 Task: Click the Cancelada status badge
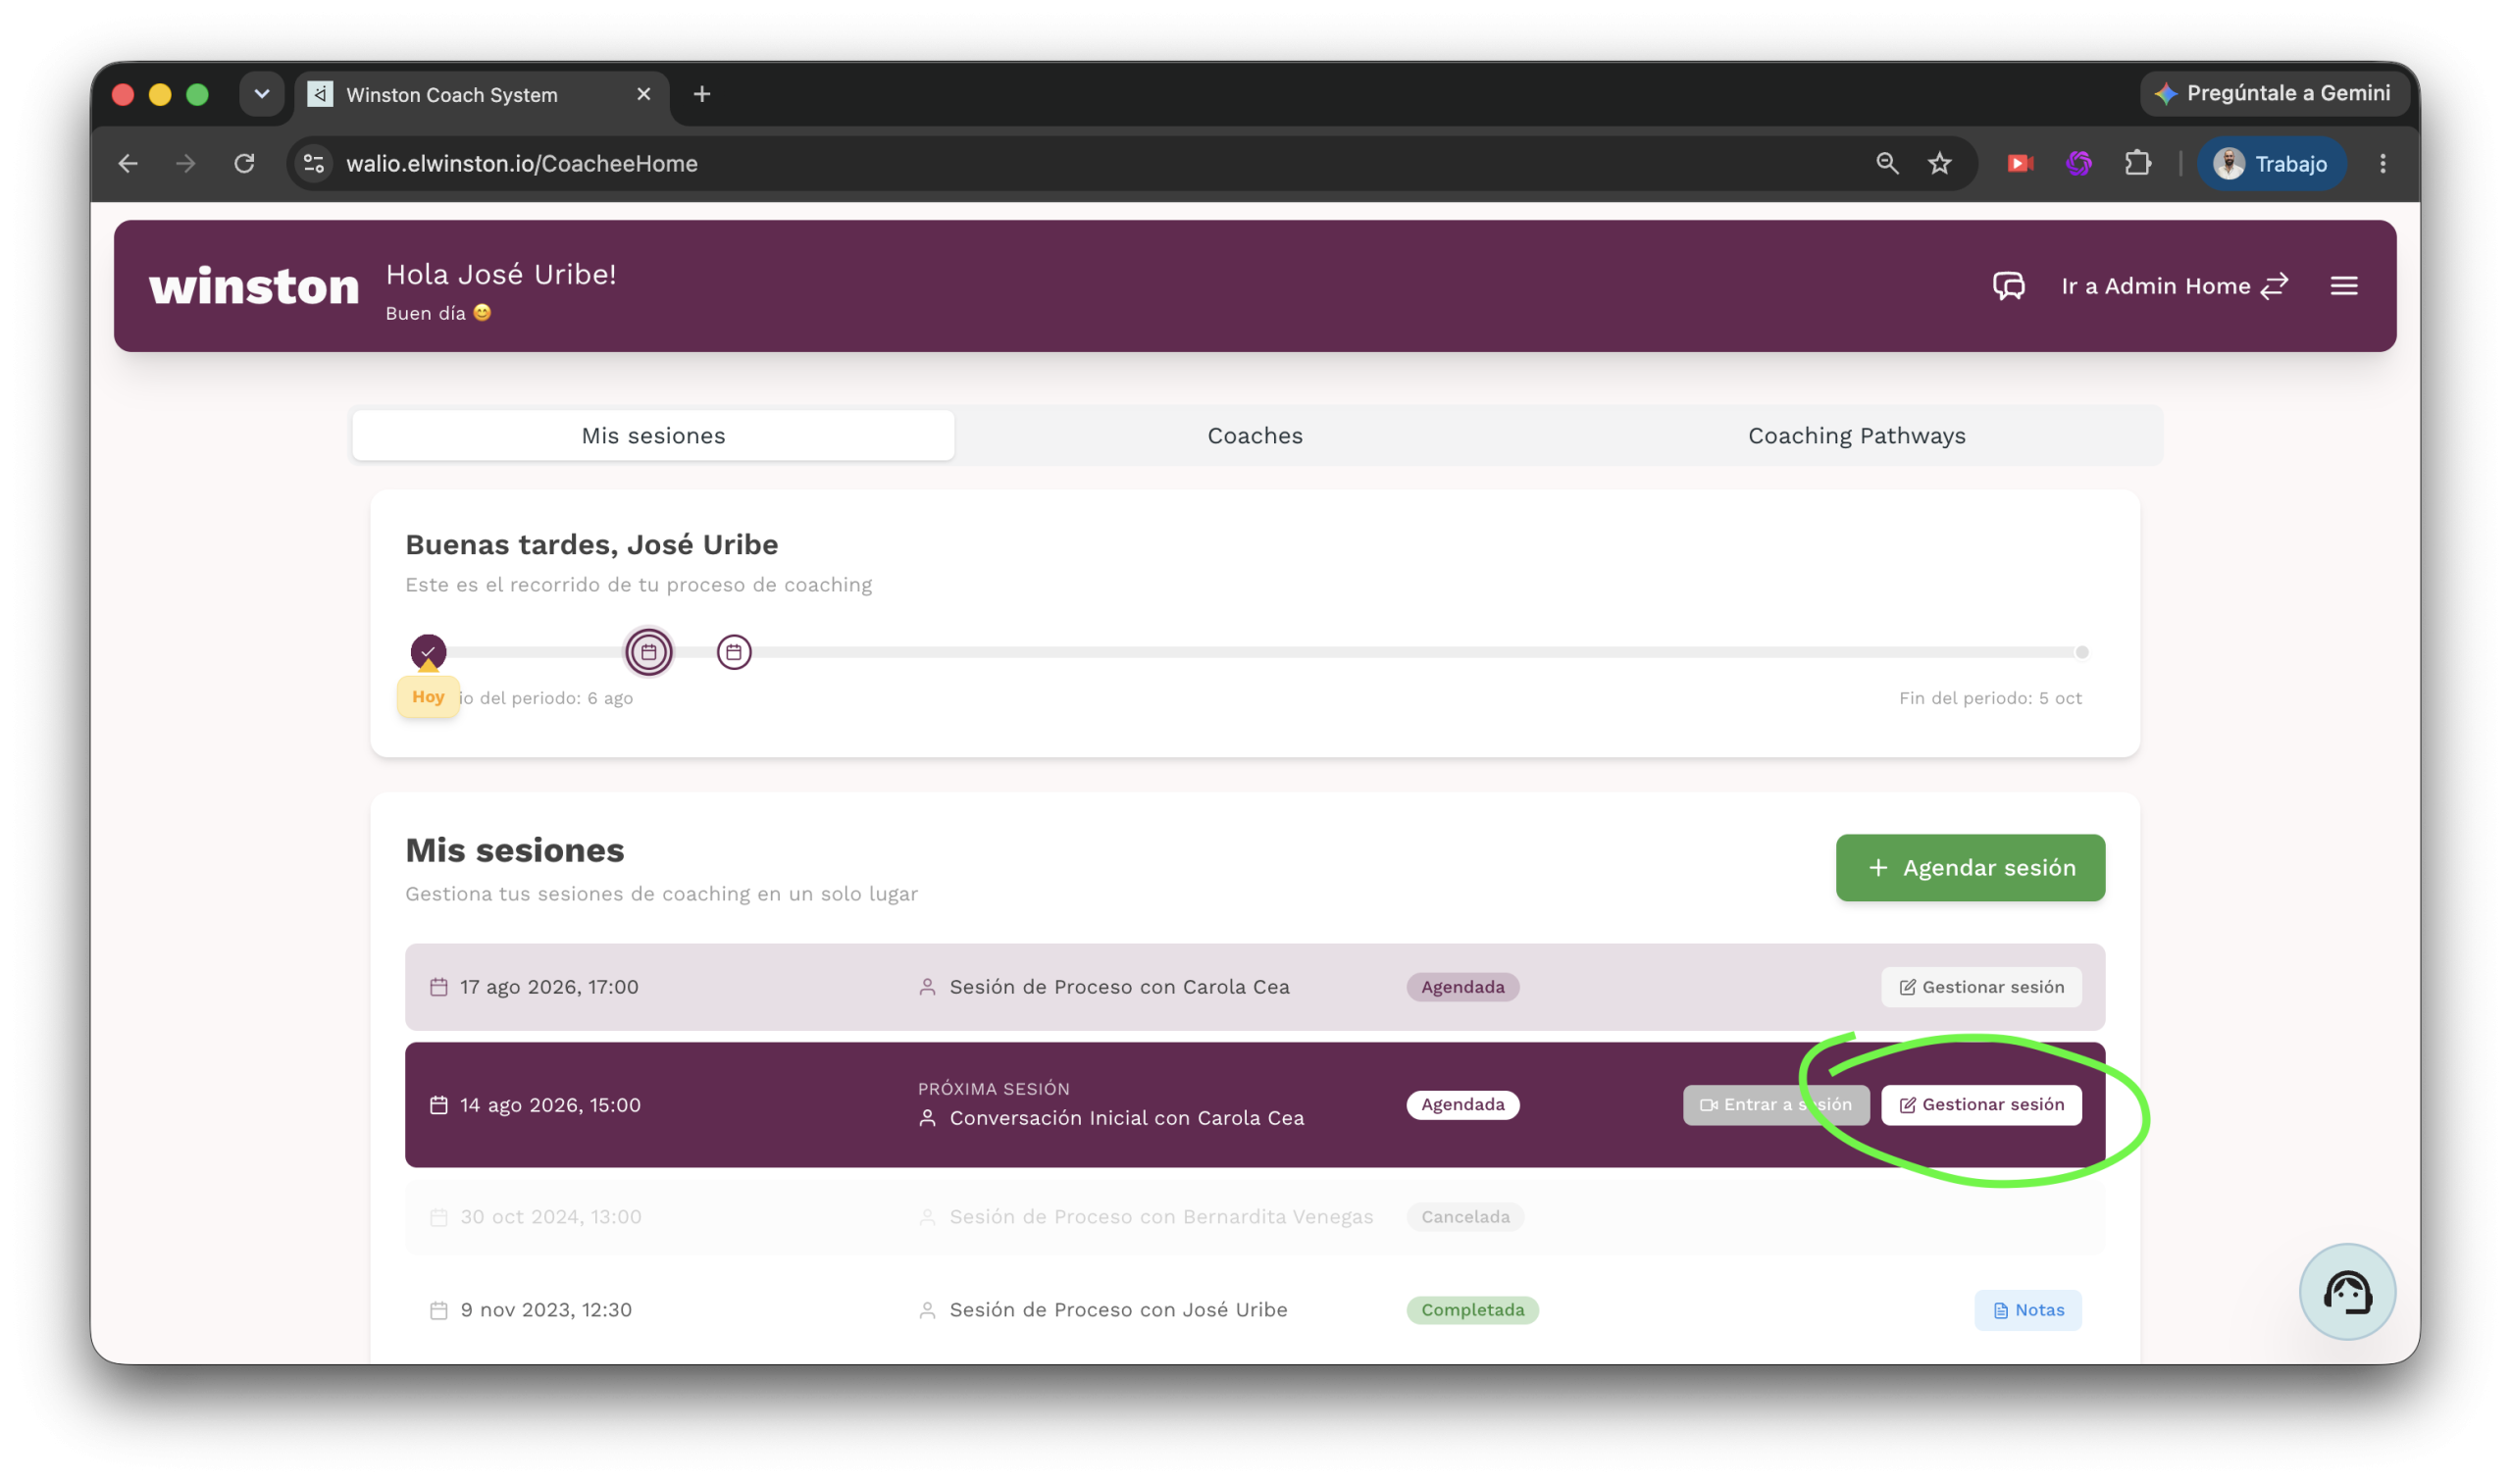[x=1465, y=1217]
